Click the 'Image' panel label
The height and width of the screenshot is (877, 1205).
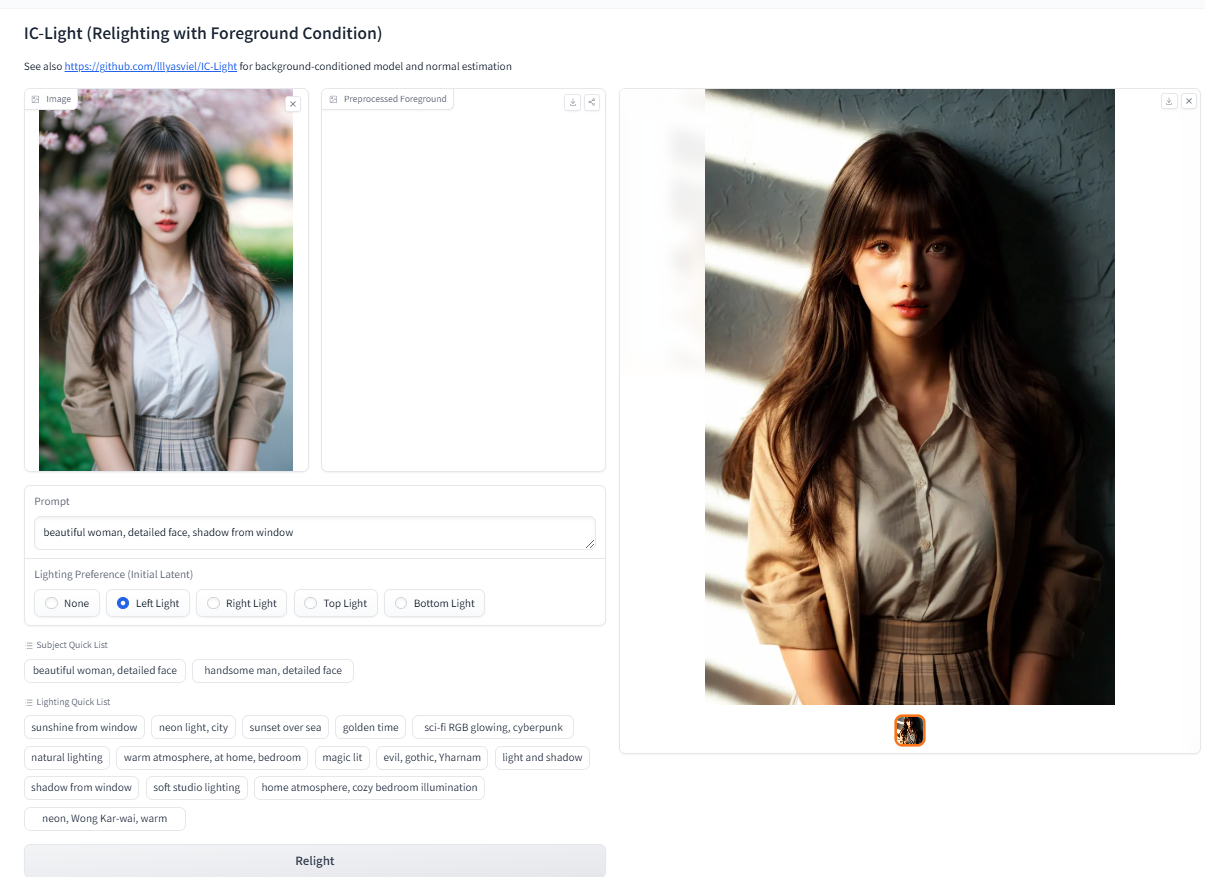(x=51, y=99)
